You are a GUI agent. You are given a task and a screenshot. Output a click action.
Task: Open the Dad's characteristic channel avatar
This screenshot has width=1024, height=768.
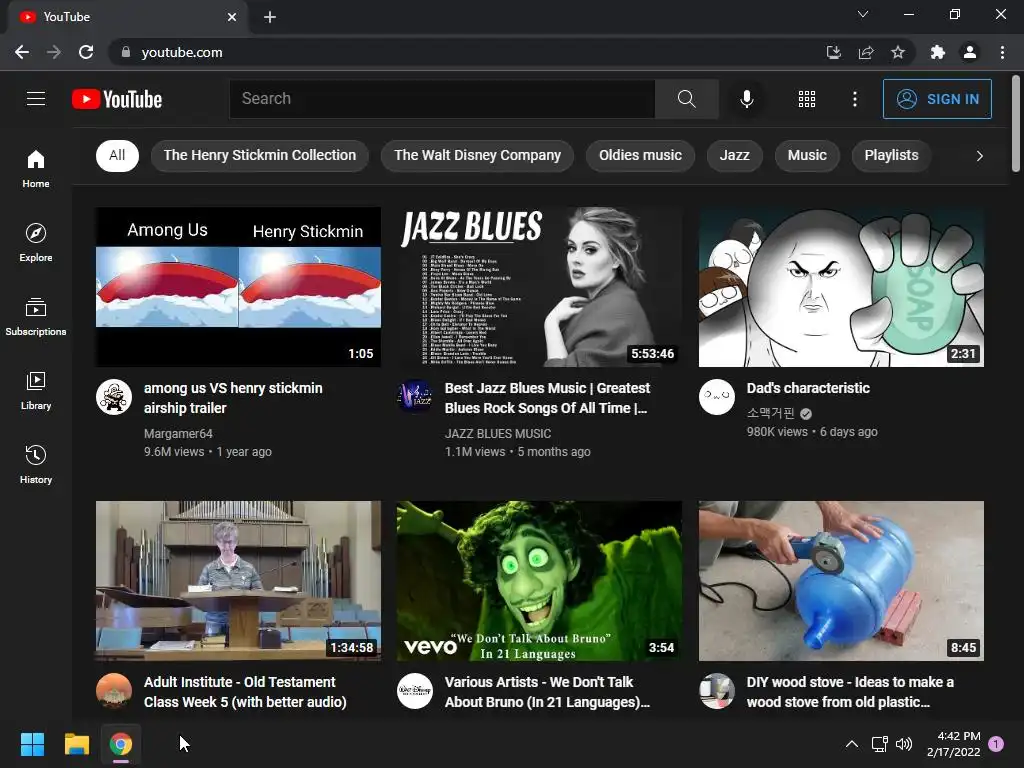(x=716, y=397)
